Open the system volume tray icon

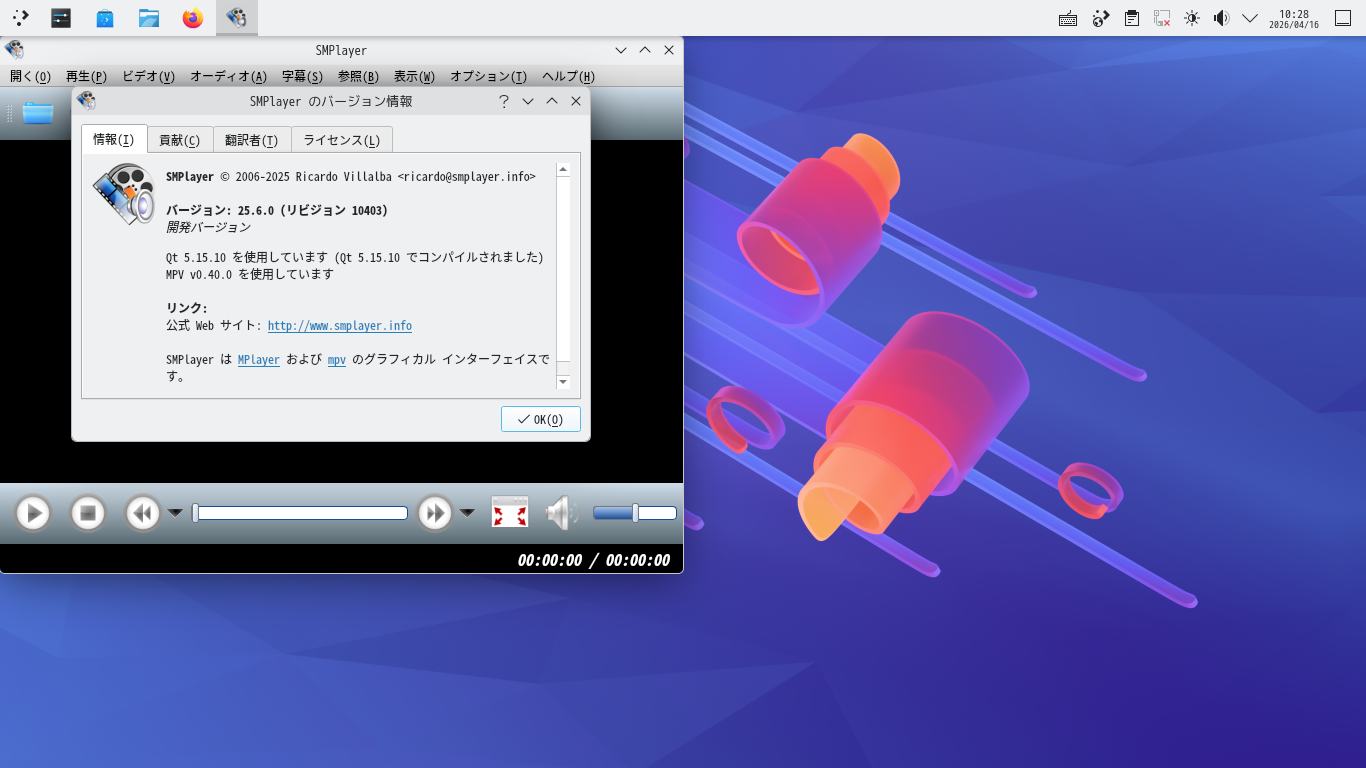point(1221,18)
